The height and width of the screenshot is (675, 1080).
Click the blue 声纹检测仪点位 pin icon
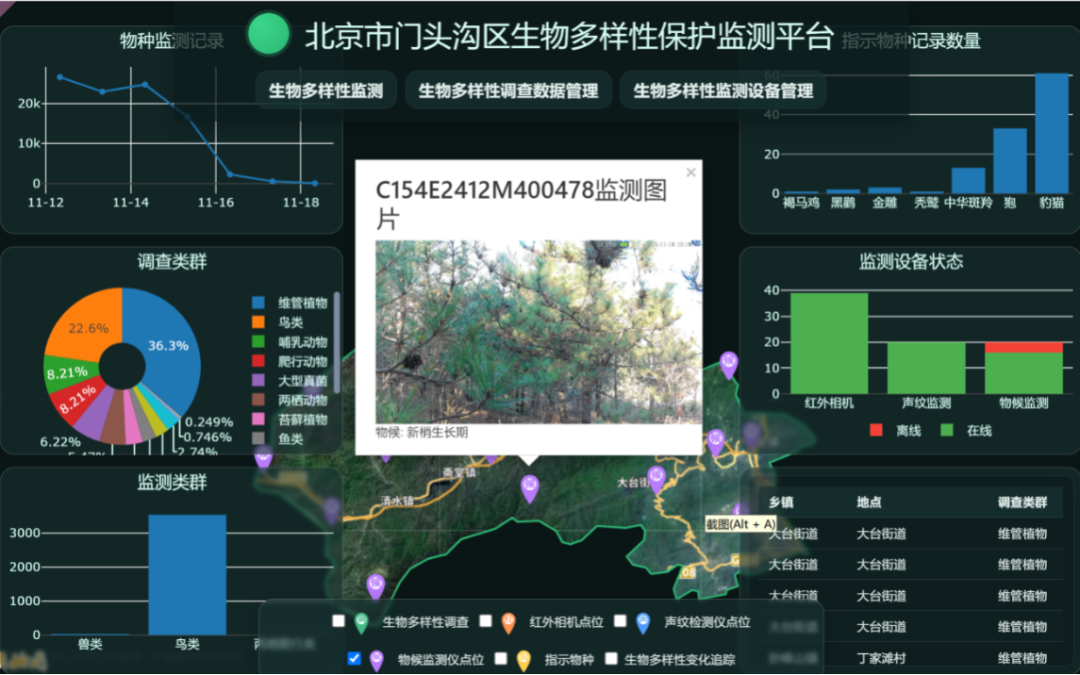(643, 622)
